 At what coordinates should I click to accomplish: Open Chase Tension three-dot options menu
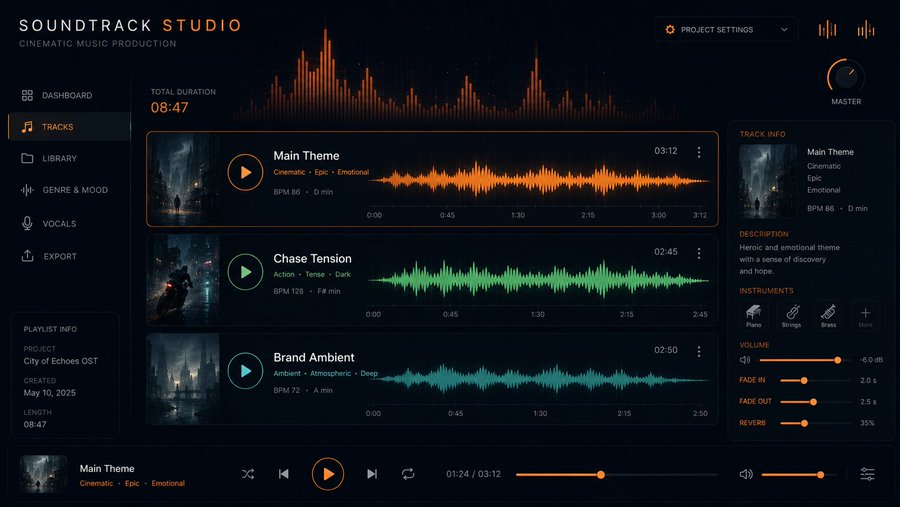click(x=699, y=253)
